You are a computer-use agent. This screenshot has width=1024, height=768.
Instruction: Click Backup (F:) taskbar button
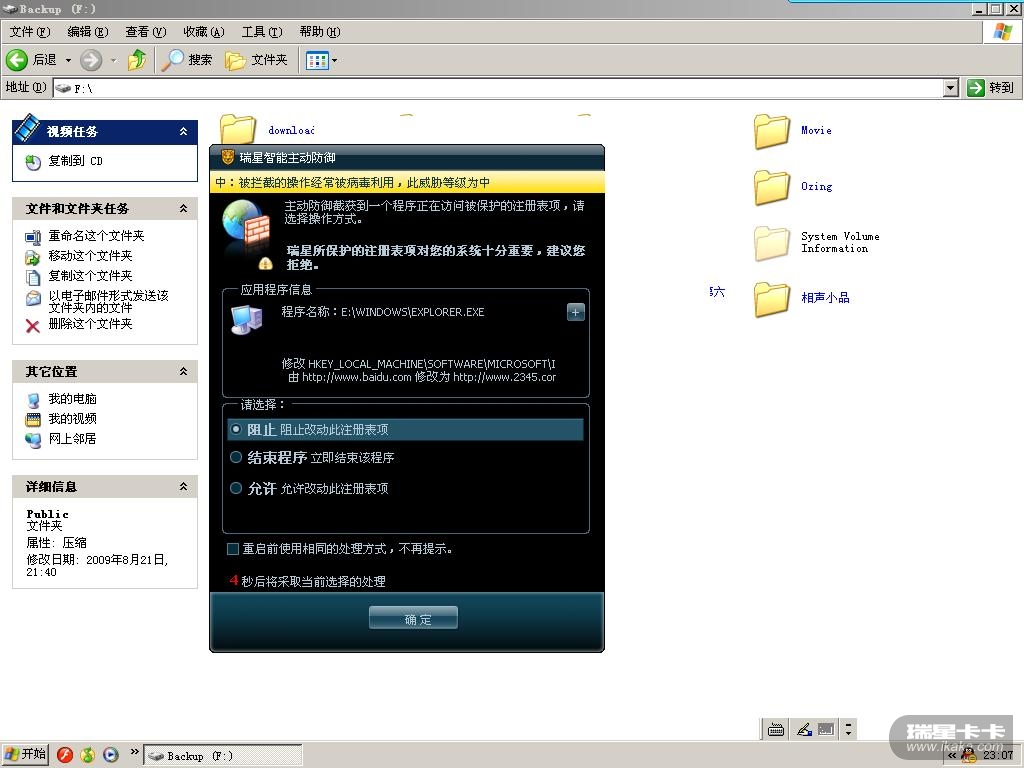click(x=223, y=756)
